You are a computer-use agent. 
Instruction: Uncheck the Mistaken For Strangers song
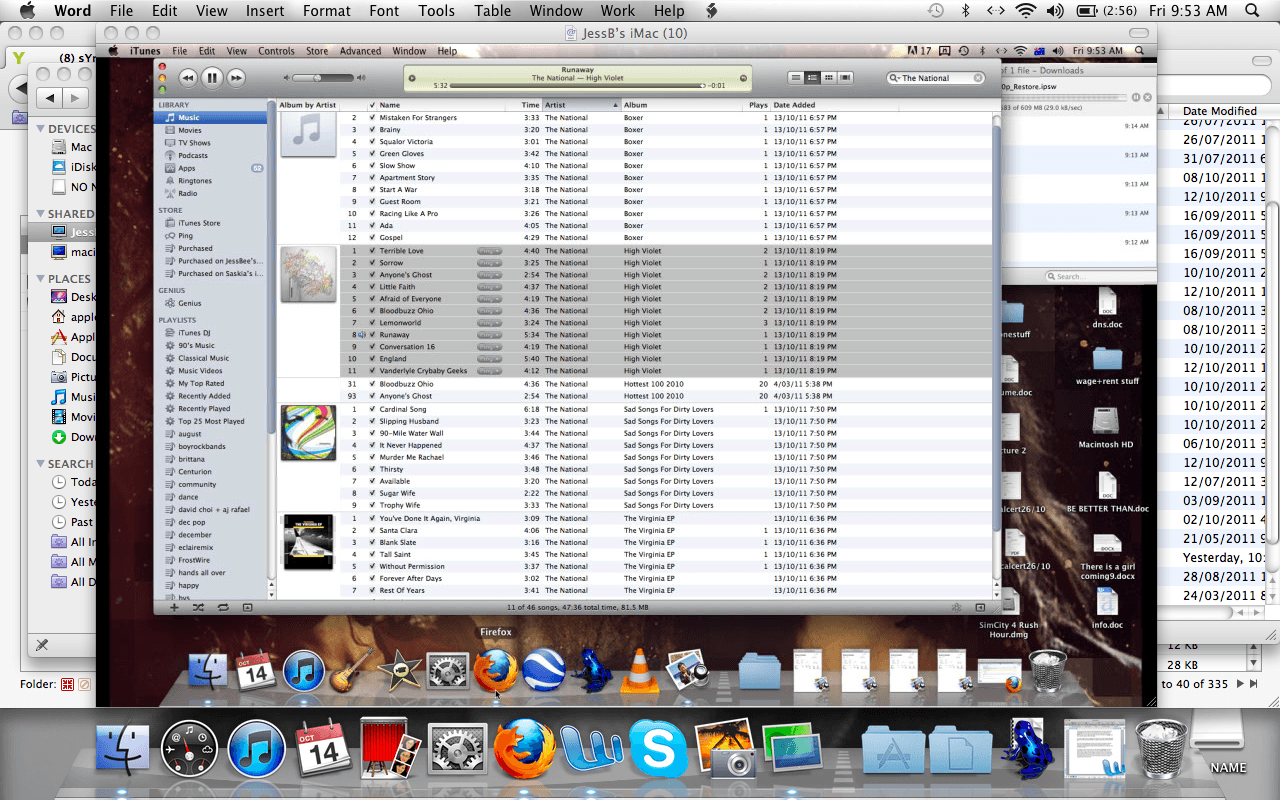click(x=372, y=118)
